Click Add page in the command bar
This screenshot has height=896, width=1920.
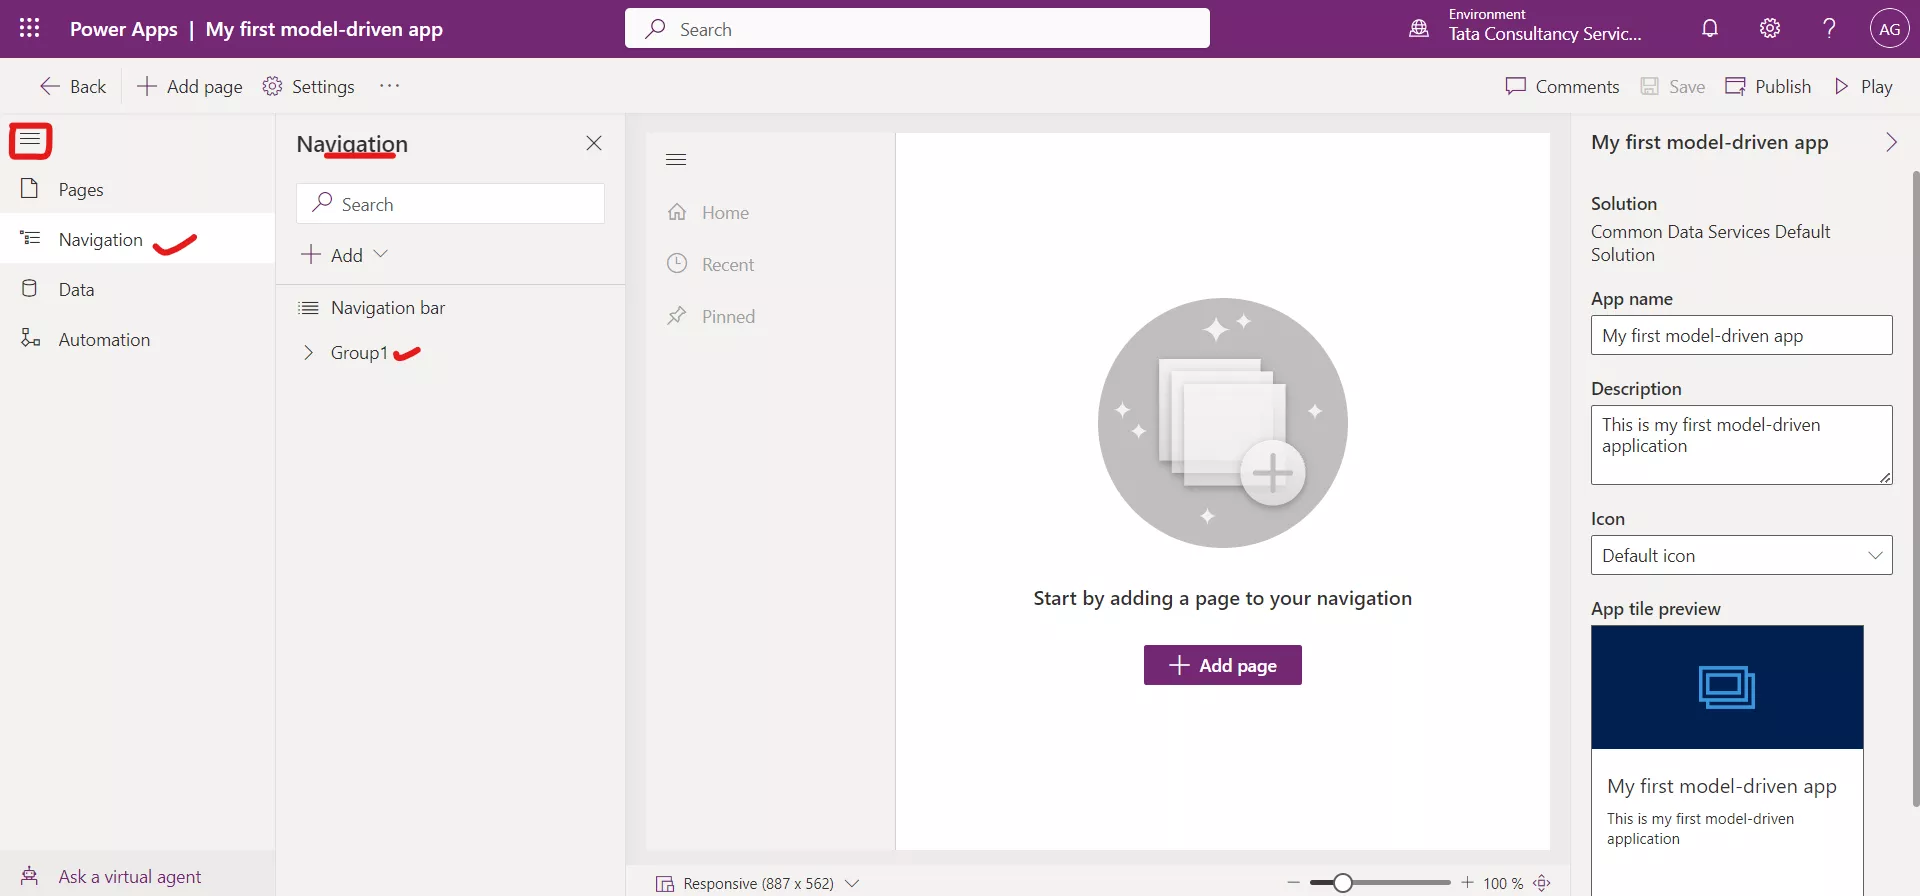[190, 86]
